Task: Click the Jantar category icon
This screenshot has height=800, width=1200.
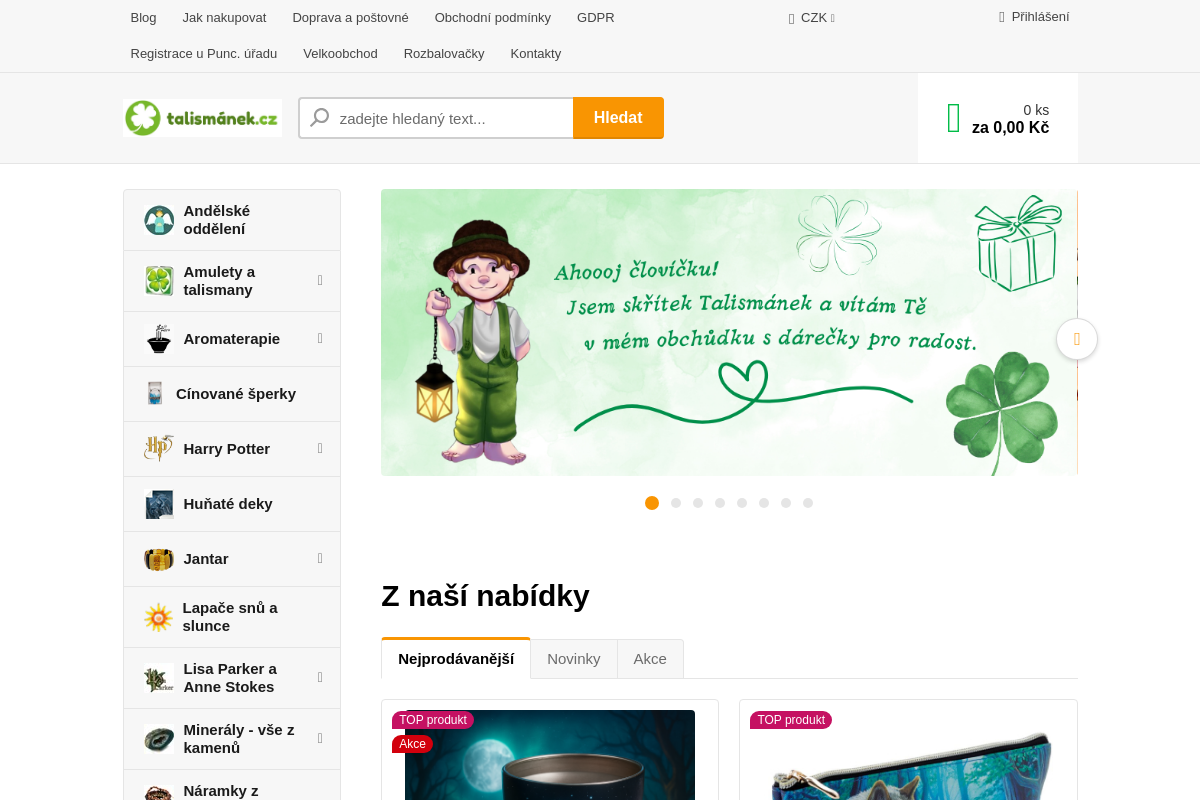Action: point(159,559)
